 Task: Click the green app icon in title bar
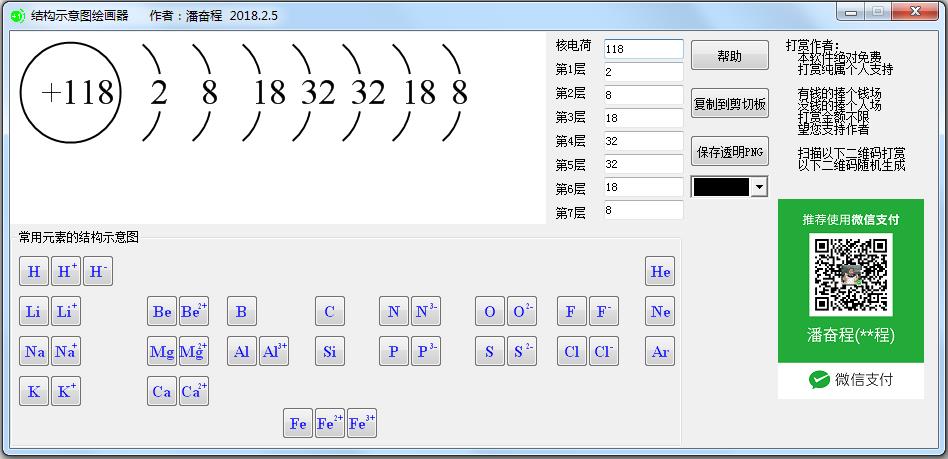click(18, 16)
